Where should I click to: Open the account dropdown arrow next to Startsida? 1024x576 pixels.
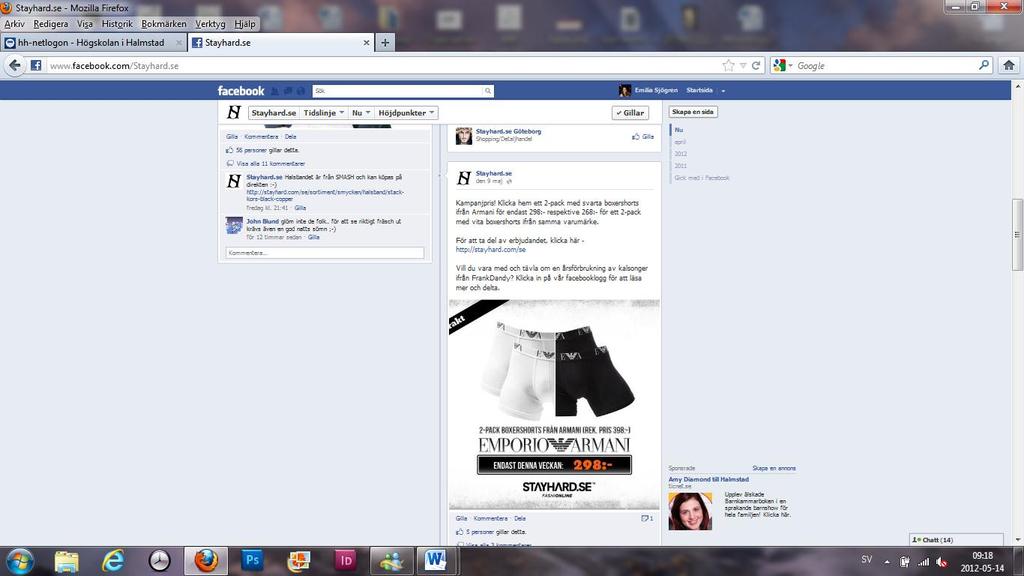click(723, 91)
